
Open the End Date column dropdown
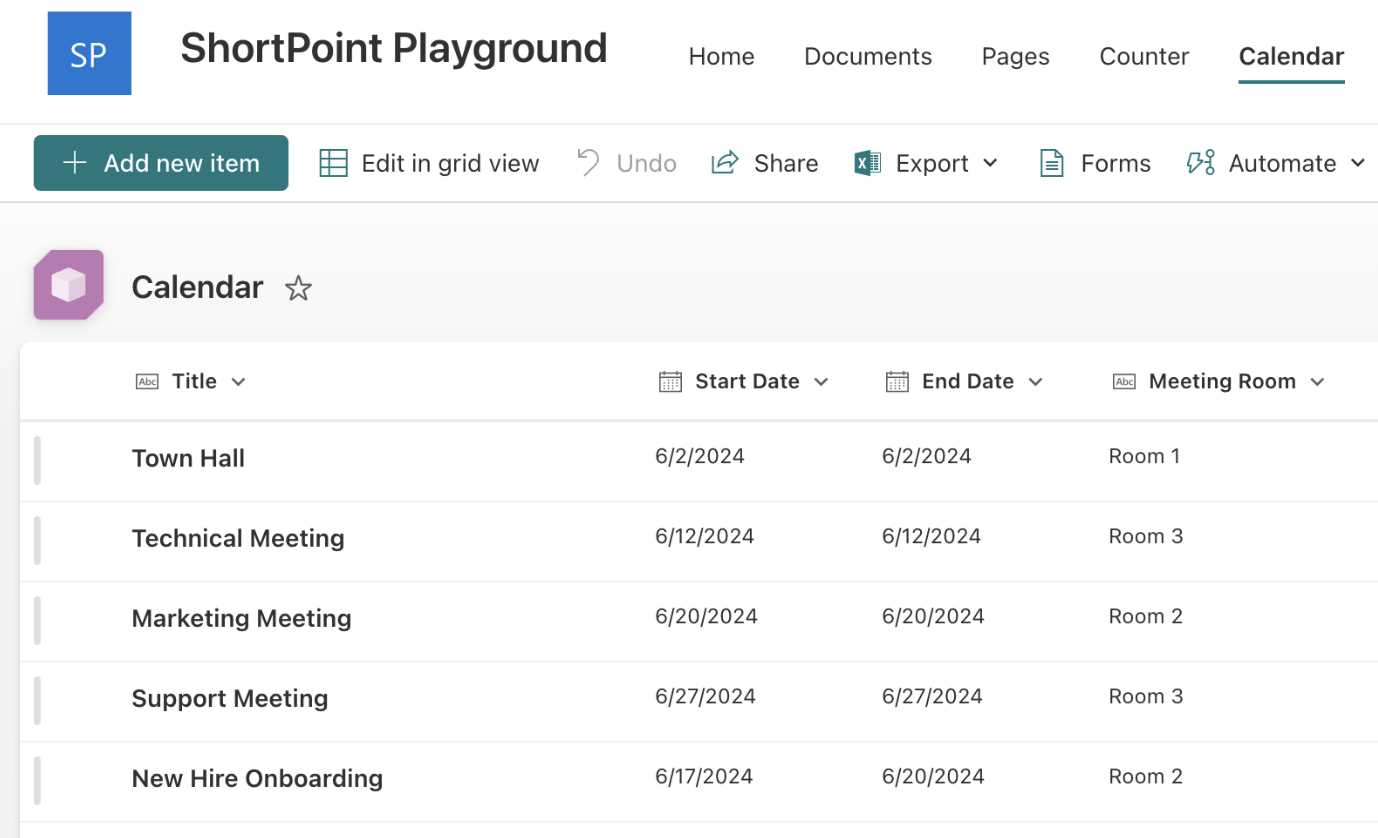(1035, 381)
